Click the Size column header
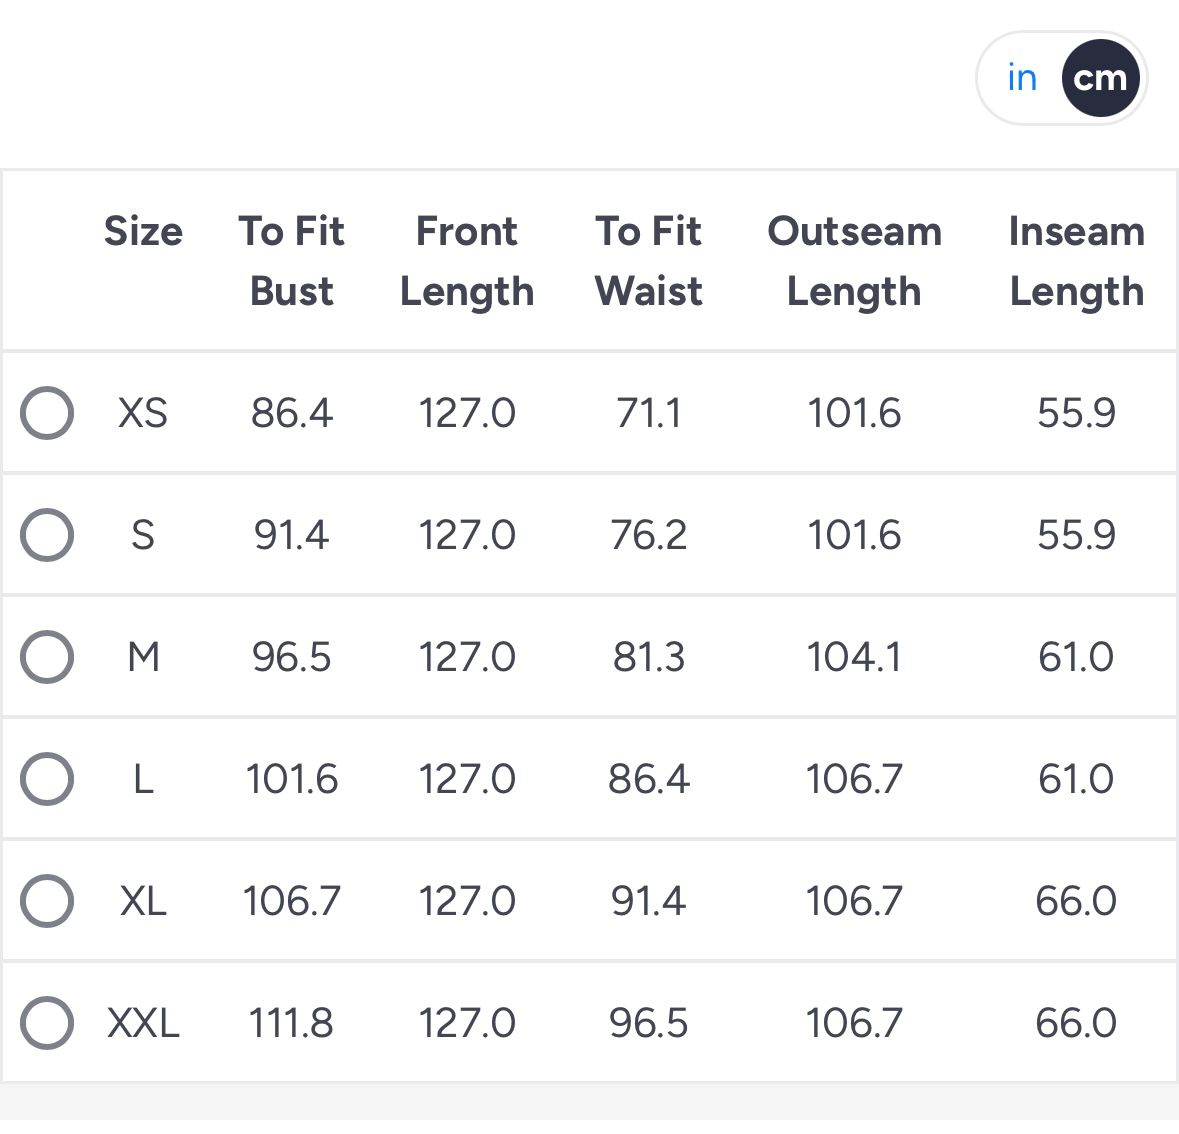Viewport: 1179px width, 1134px height. click(143, 232)
